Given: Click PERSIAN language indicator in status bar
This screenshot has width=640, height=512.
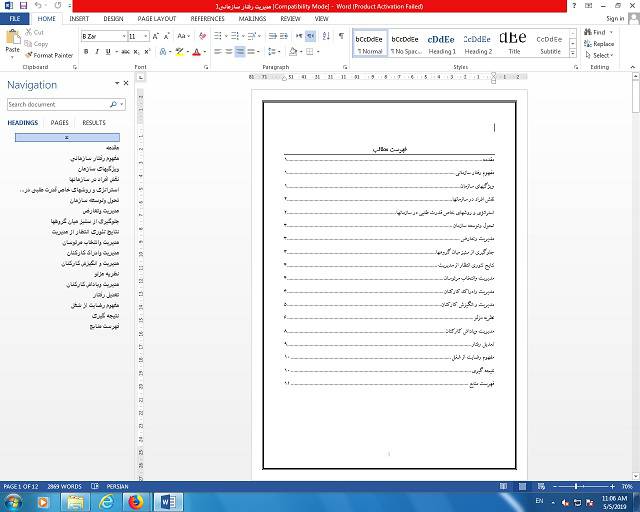Looking at the screenshot, I should pyautogui.click(x=117, y=486).
